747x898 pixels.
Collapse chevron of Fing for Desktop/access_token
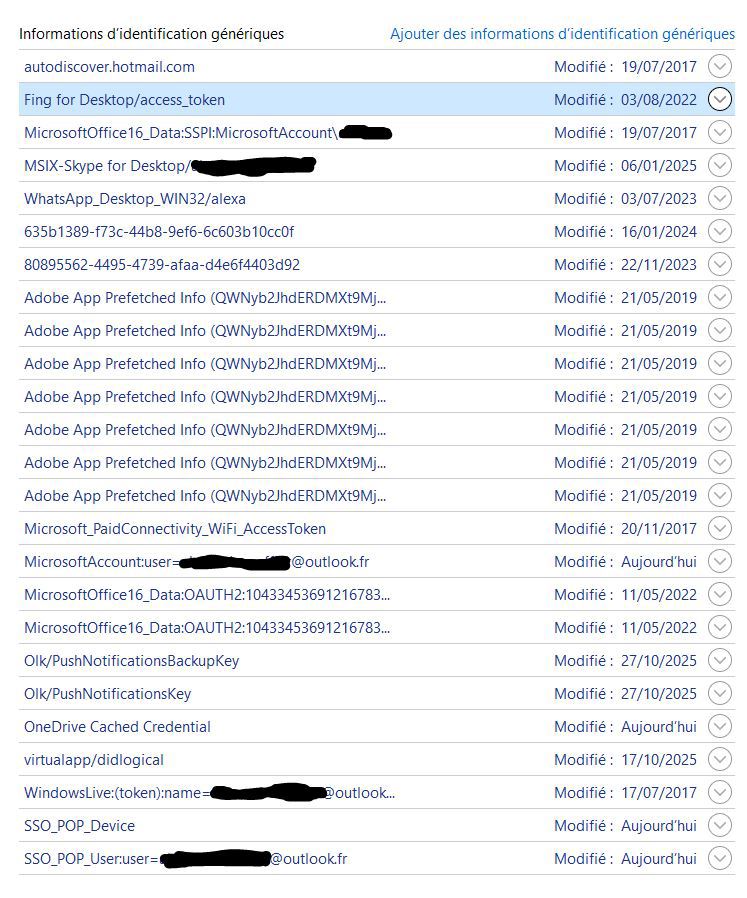pyautogui.click(x=720, y=100)
